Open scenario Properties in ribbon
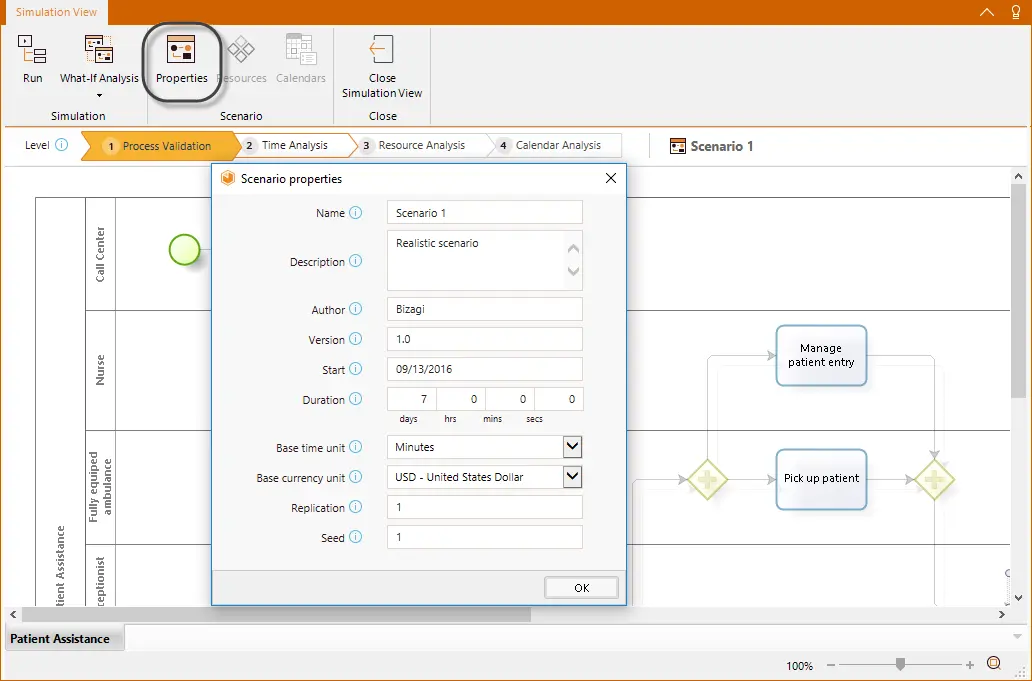The height and width of the screenshot is (681, 1032). click(182, 60)
